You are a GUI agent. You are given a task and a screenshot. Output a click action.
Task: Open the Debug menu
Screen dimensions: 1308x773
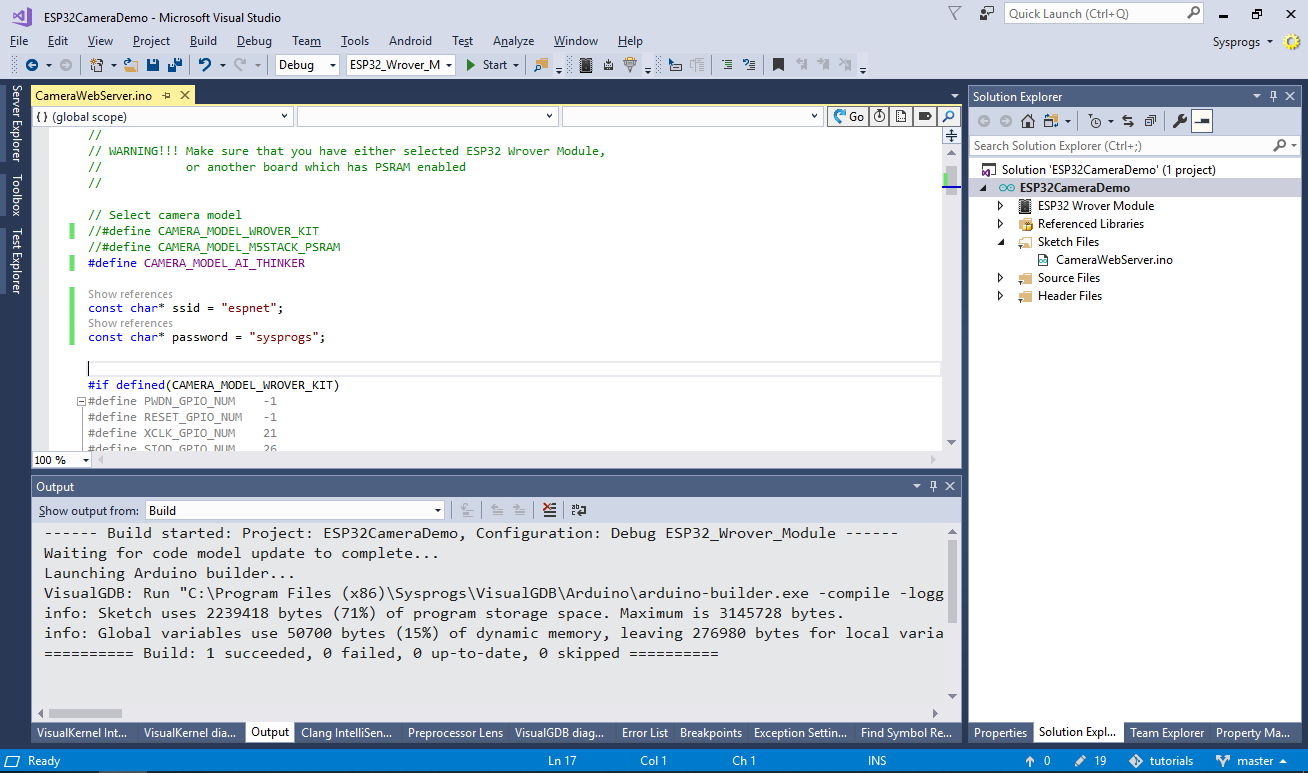point(254,41)
